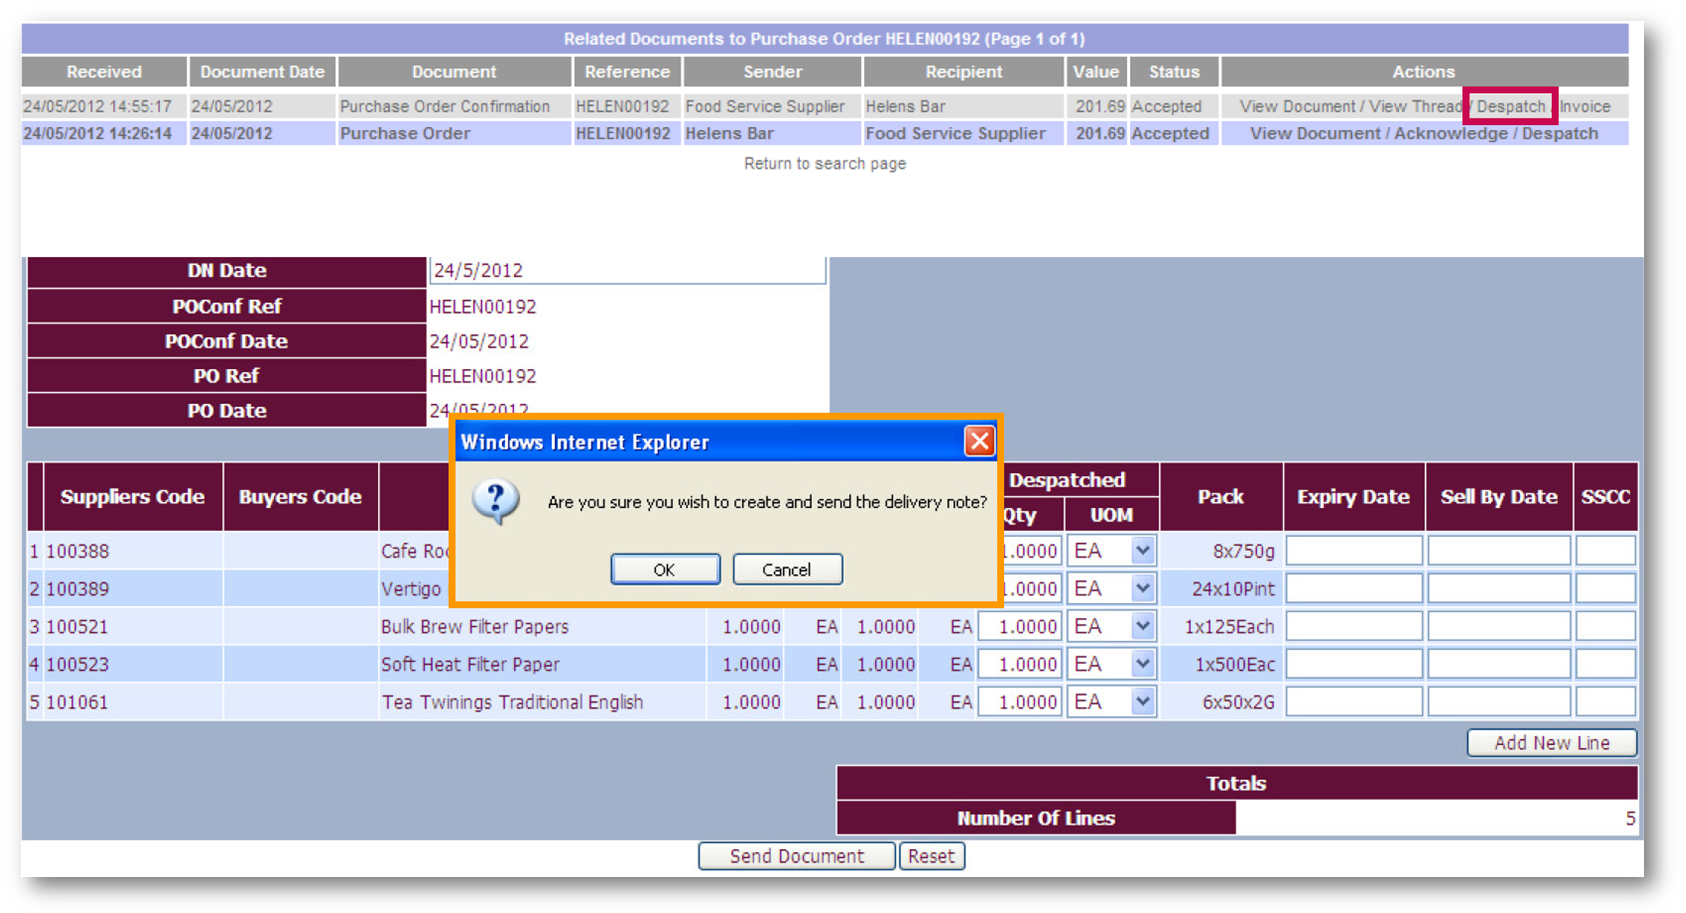The height and width of the screenshot is (913, 1686).
Task: Click Sell By Date field for item 100523
Action: (x=1499, y=664)
